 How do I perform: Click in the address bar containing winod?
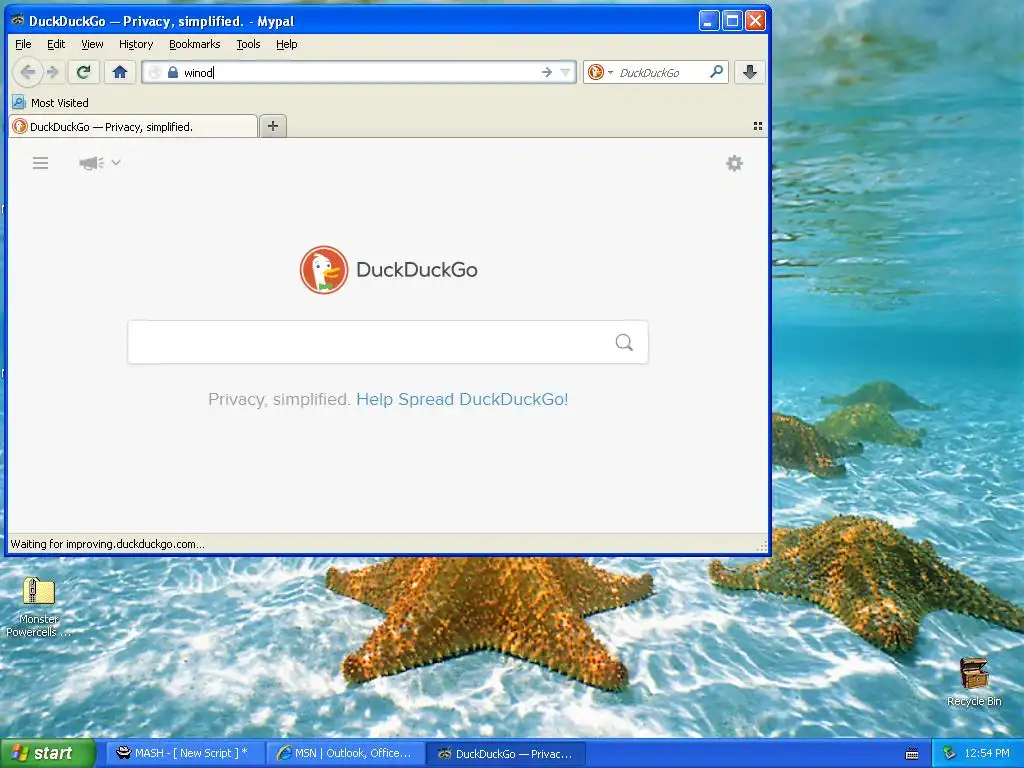359,72
